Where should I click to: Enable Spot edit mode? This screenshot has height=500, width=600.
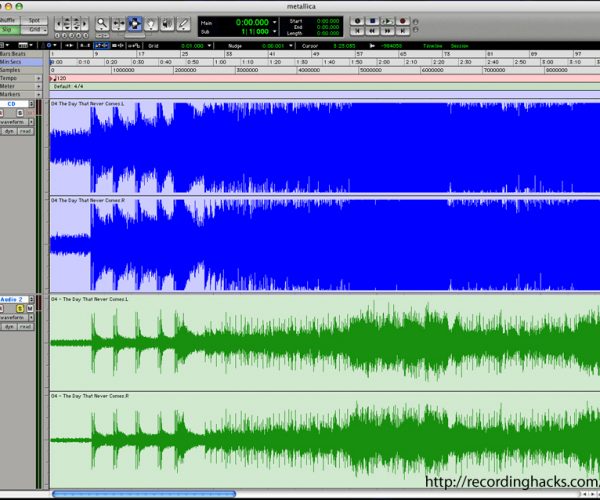click(x=34, y=20)
